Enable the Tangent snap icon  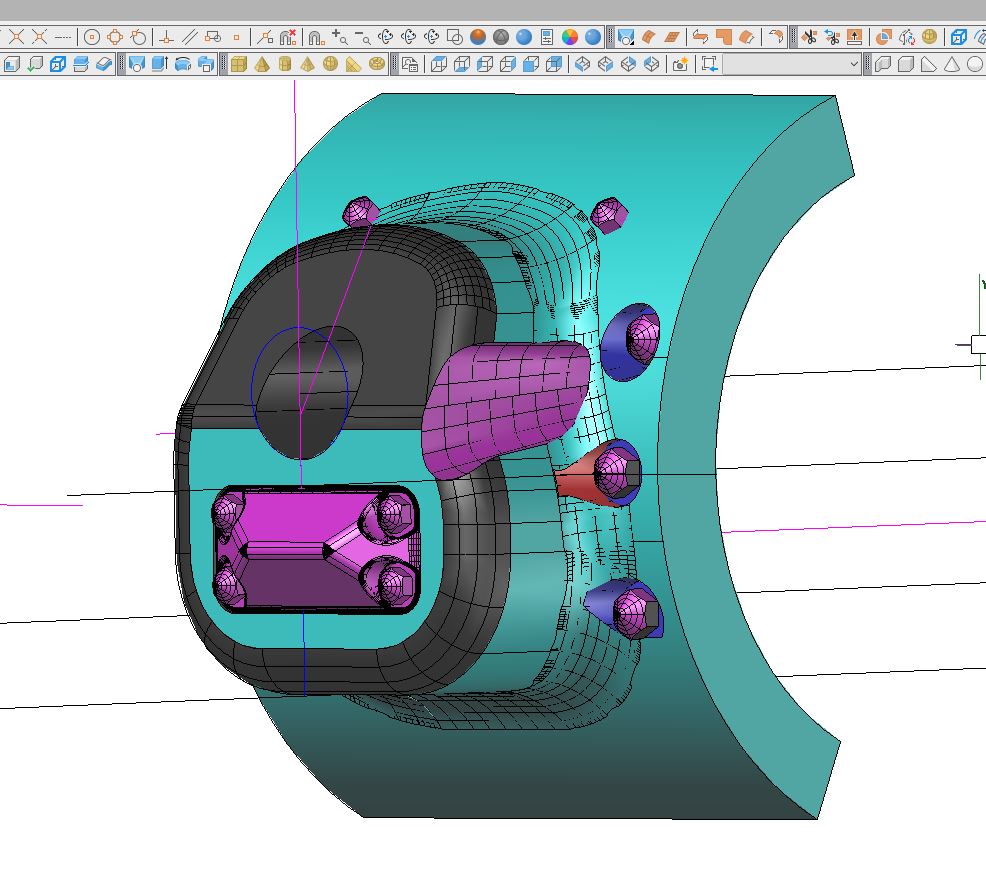click(x=138, y=38)
